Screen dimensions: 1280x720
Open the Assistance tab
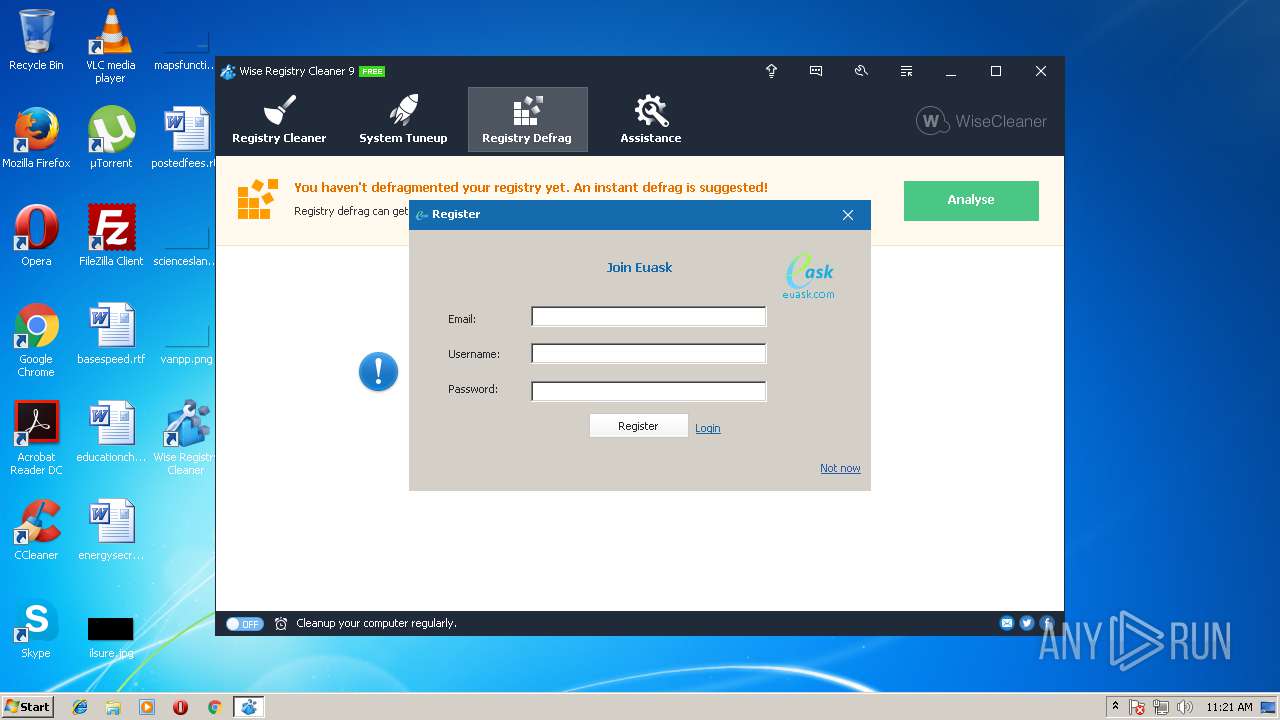(x=651, y=120)
